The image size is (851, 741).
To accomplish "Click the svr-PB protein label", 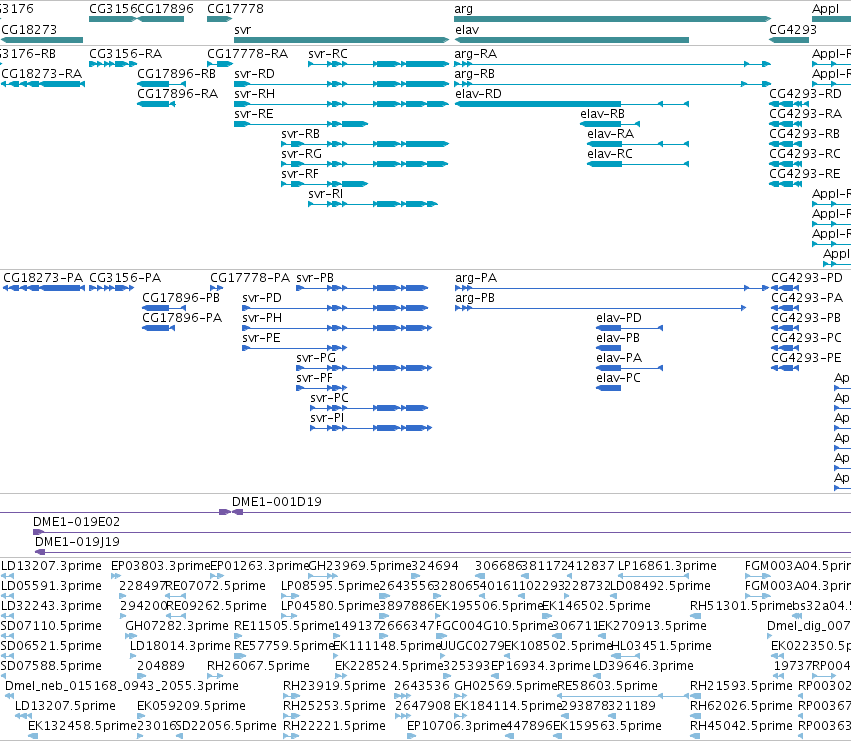I will pos(315,278).
